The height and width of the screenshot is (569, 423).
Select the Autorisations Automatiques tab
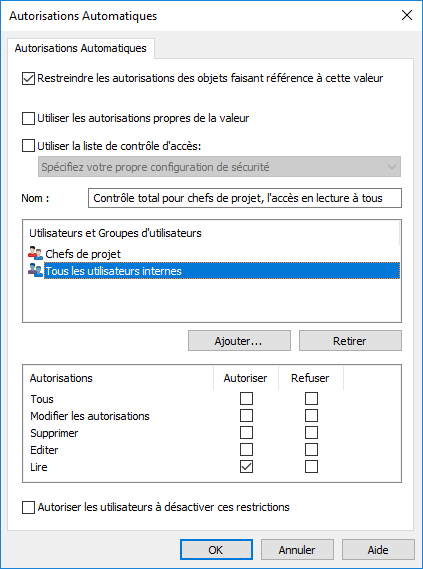tap(81, 48)
